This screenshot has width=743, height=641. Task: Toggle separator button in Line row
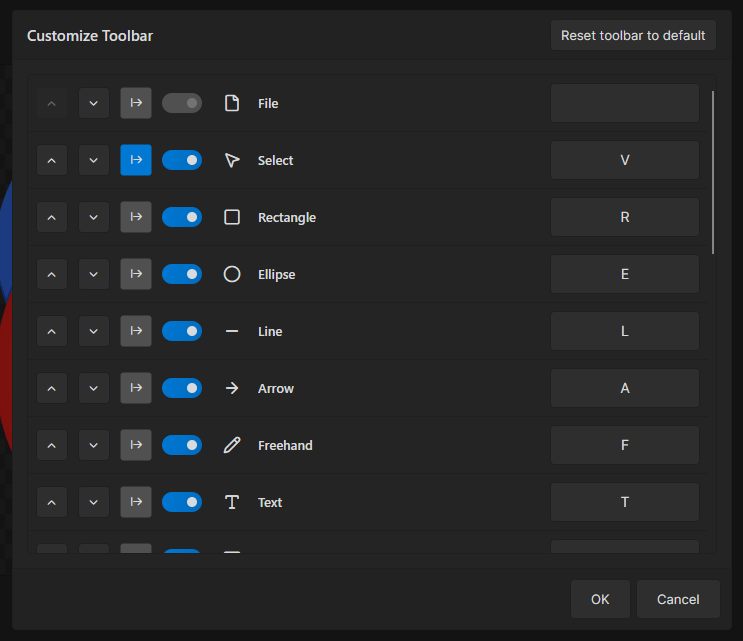(x=136, y=331)
